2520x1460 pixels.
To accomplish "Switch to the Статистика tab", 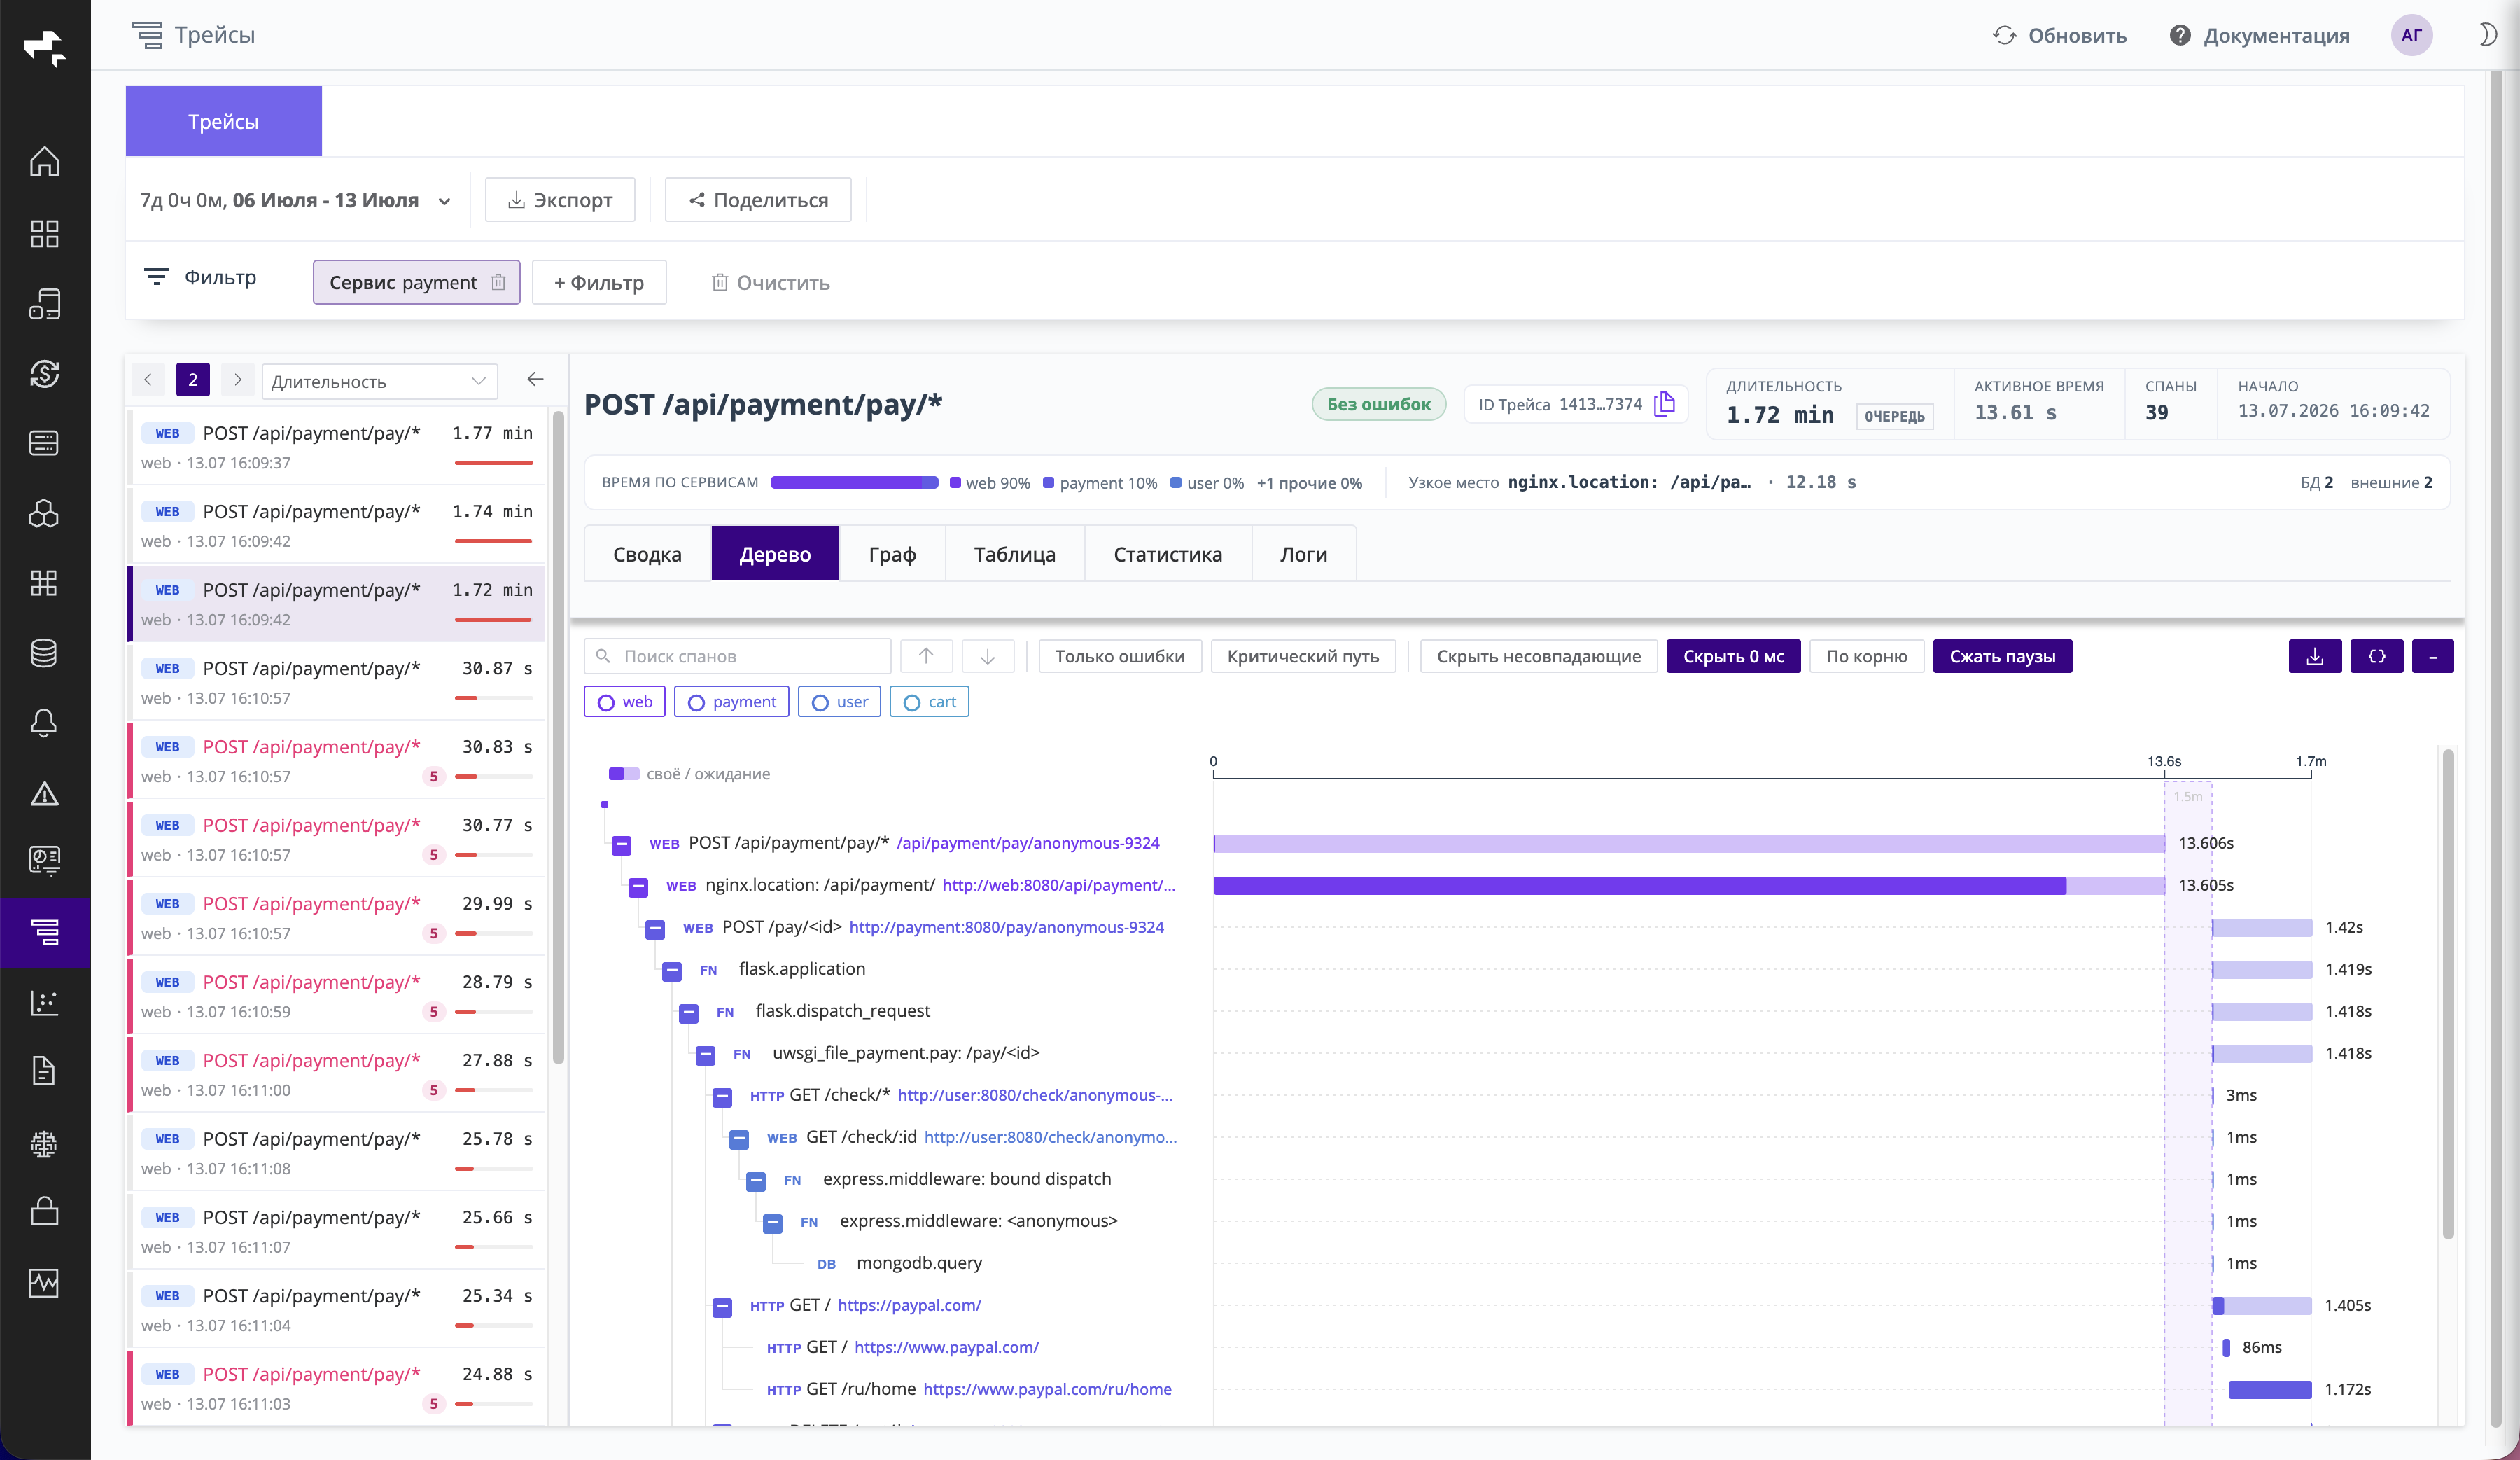I will click(x=1167, y=554).
